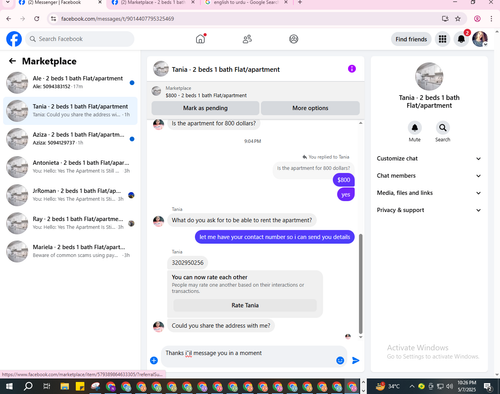Open Ray conversation in list
Viewport: 500px width, 394px height.
[x=70, y=223]
